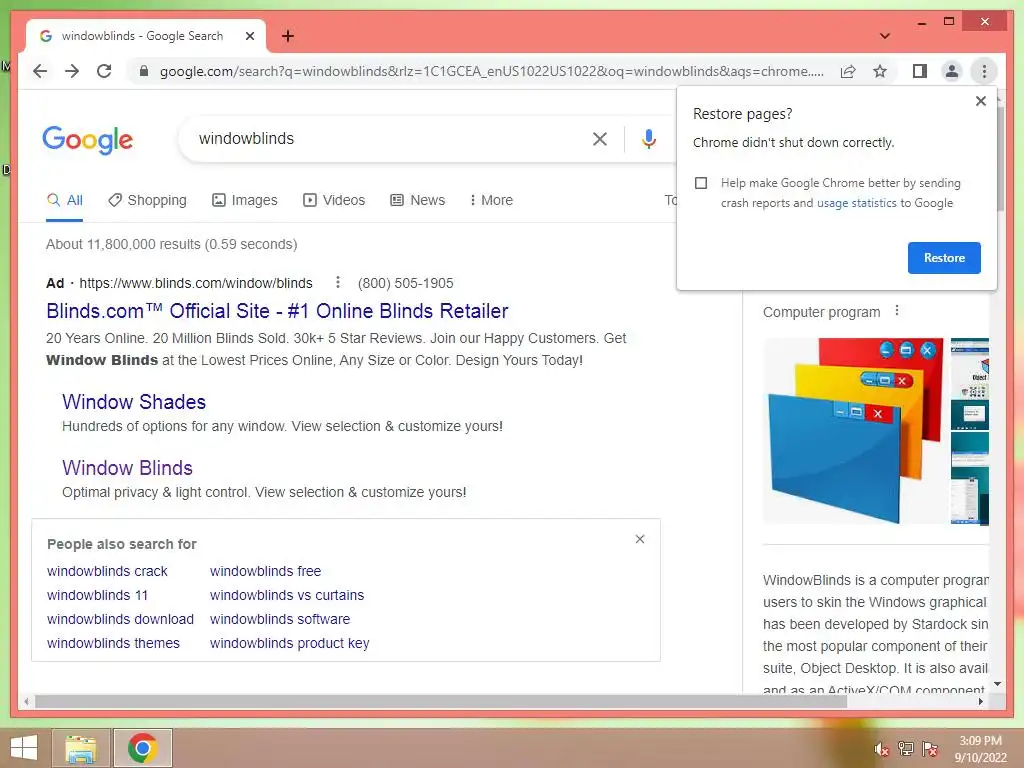Image resolution: width=1024 pixels, height=768 pixels.
Task: Open File Explorer from the taskbar
Action: pyautogui.click(x=80, y=748)
